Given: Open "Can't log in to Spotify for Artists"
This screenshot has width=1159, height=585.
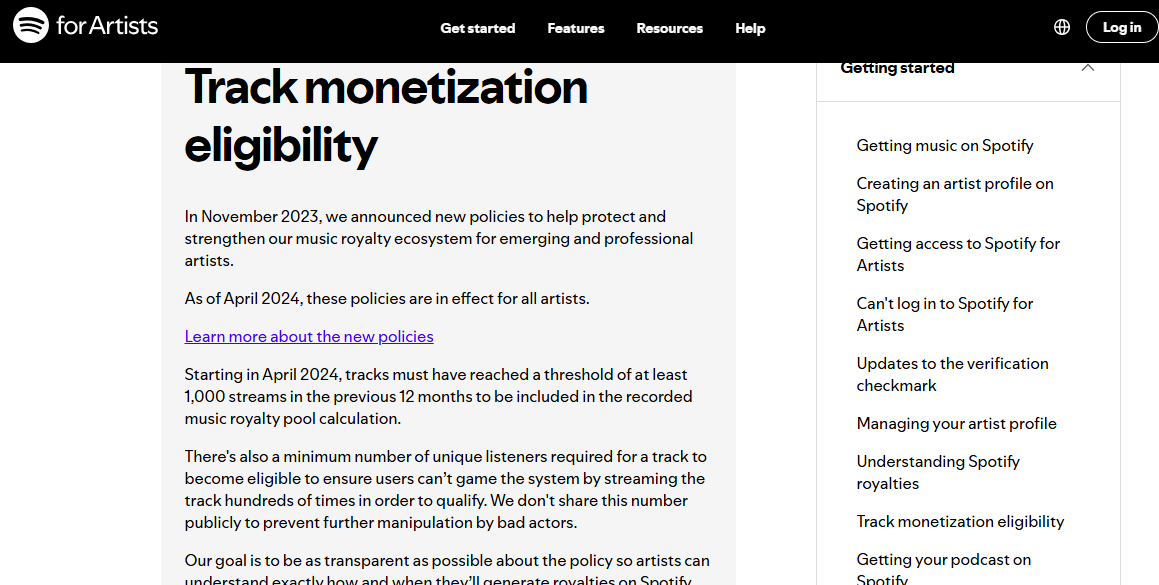Looking at the screenshot, I should tap(945, 314).
